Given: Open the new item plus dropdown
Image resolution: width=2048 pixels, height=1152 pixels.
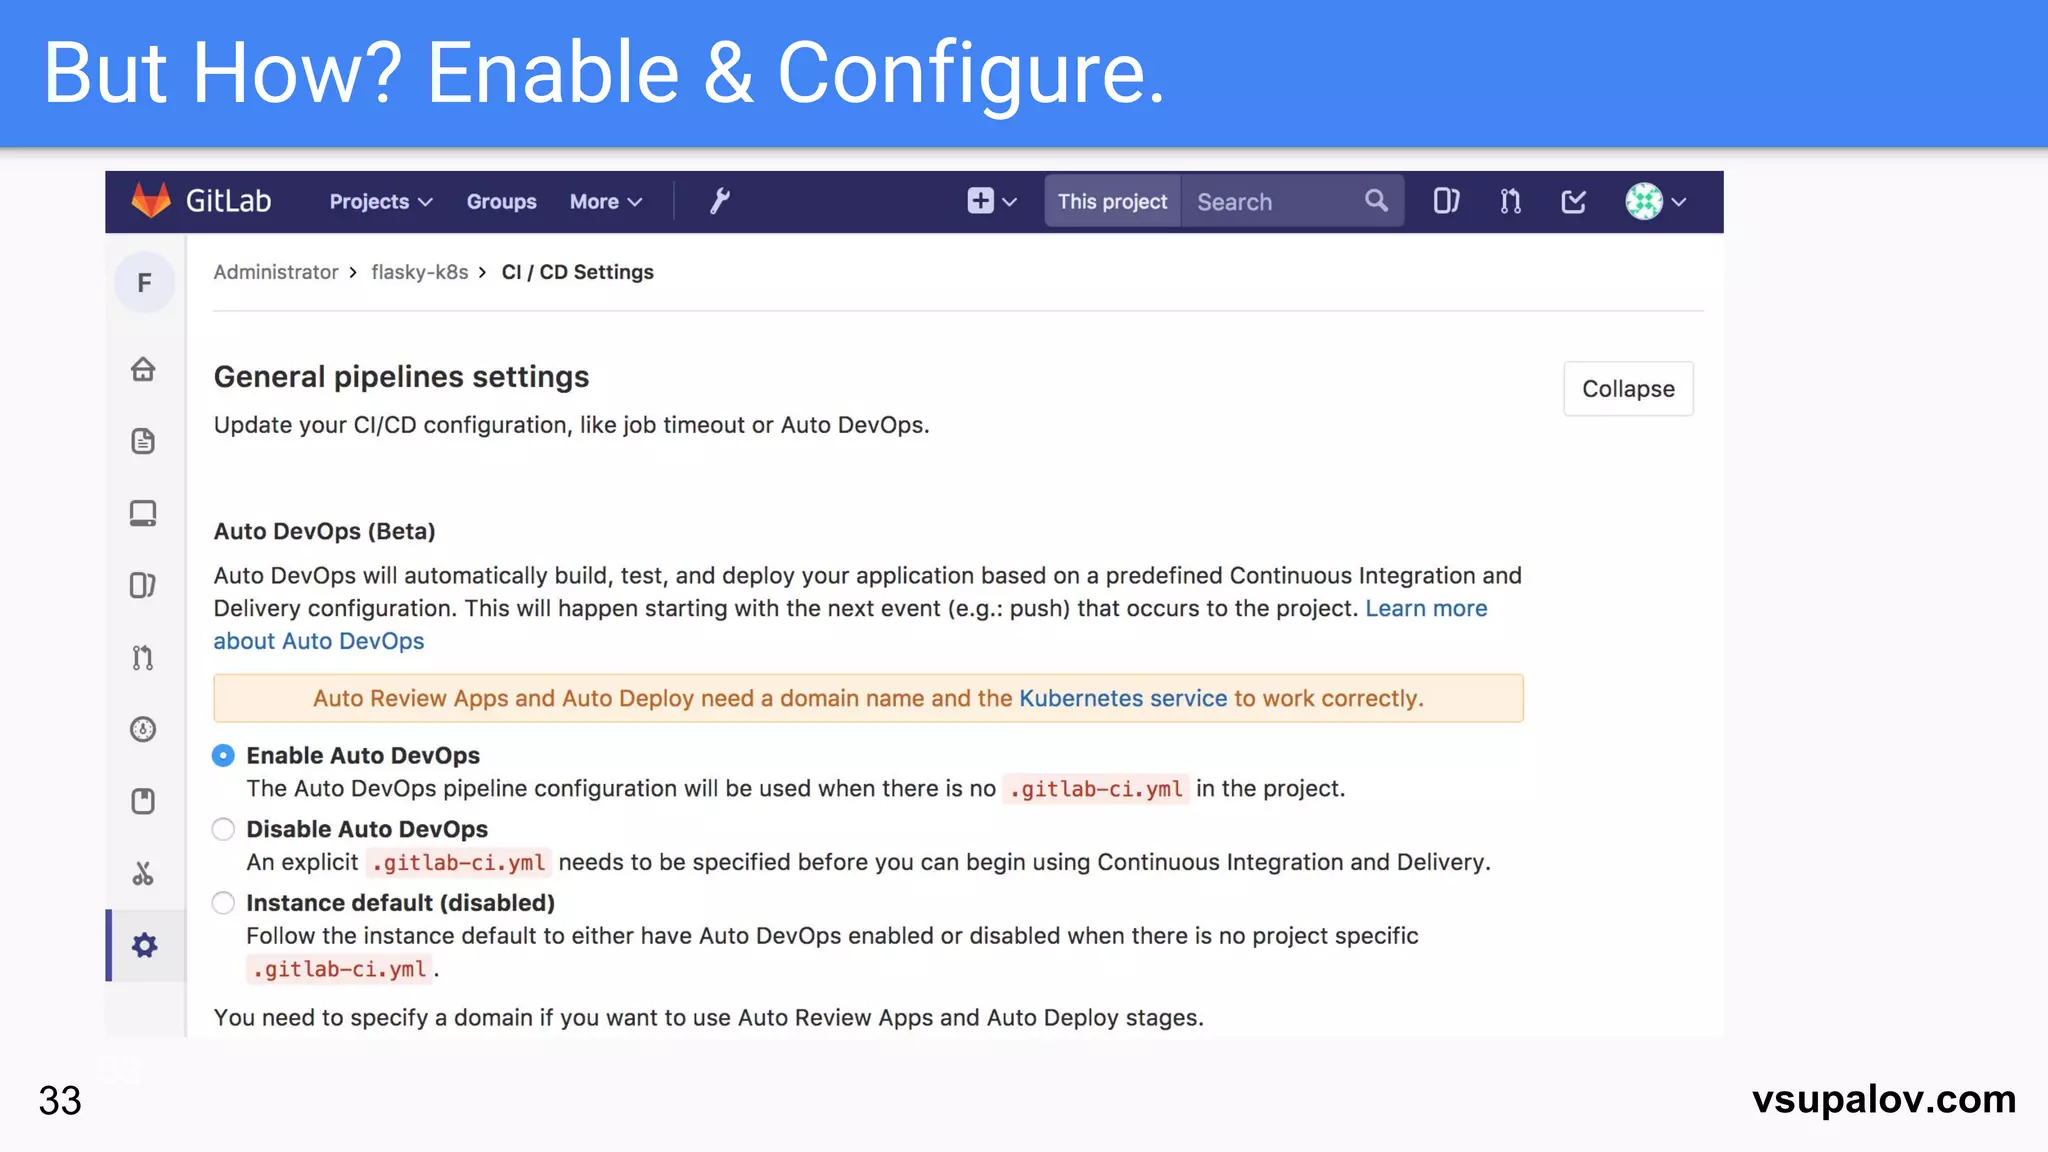Looking at the screenshot, I should 991,201.
